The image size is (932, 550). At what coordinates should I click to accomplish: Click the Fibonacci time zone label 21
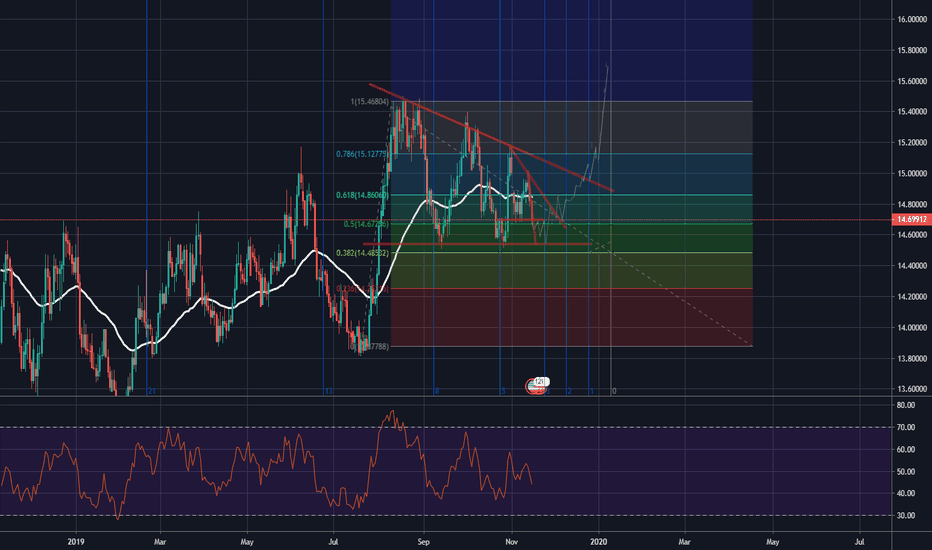pyautogui.click(x=152, y=391)
